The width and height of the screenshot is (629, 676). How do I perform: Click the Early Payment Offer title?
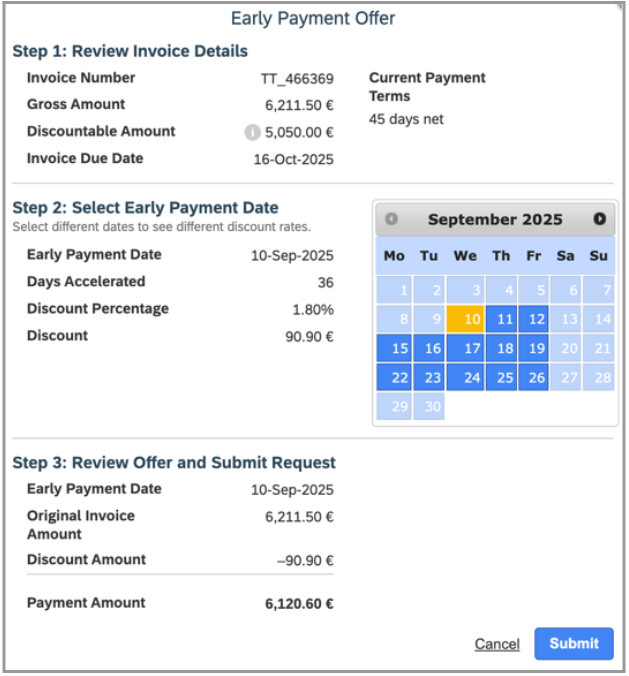[x=313, y=19]
